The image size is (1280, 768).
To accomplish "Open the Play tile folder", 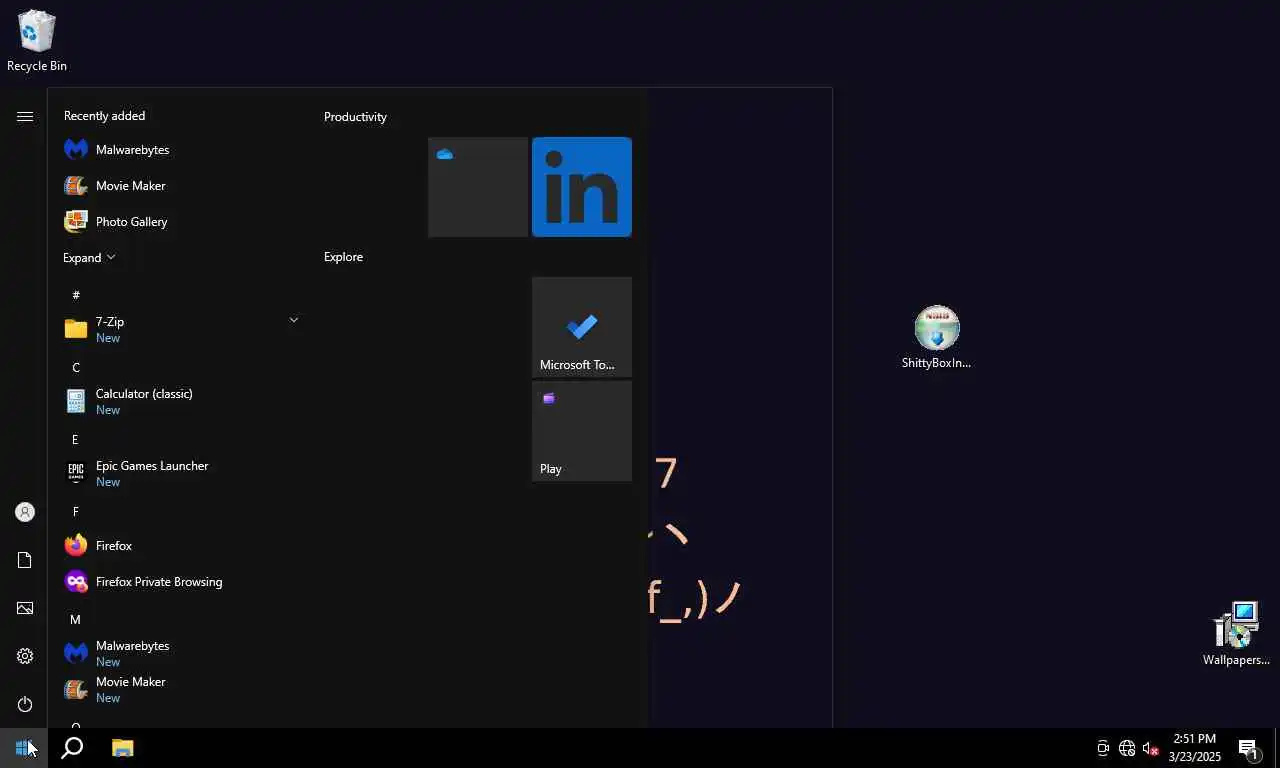I will click(582, 431).
